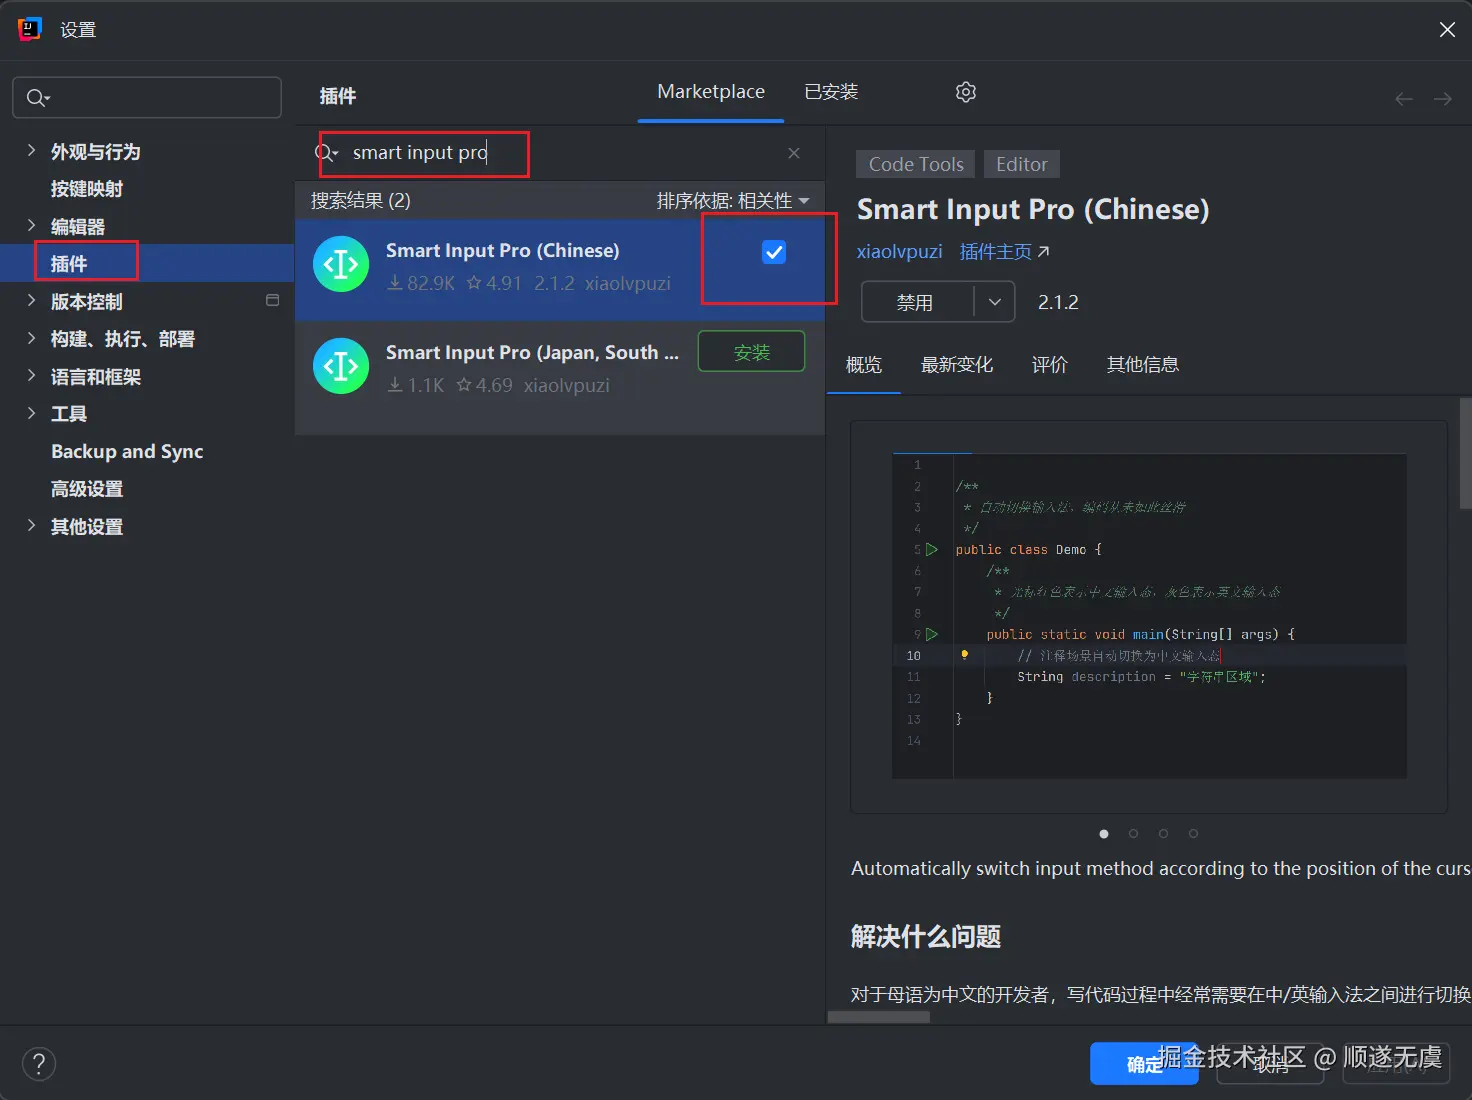The width and height of the screenshot is (1472, 1100).
Task: Switch to Marketplace tab
Action: tap(711, 92)
